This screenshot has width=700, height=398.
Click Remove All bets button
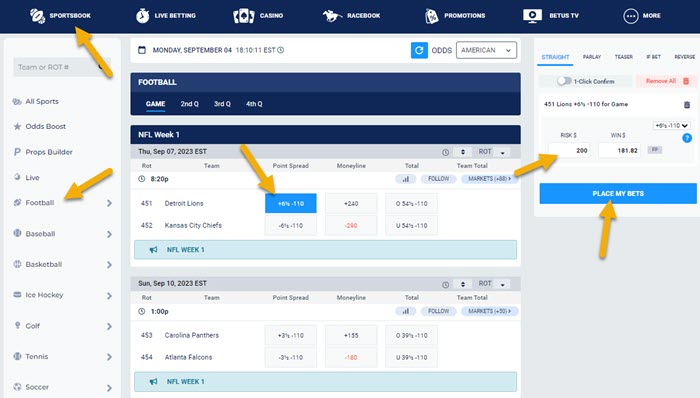[x=667, y=81]
